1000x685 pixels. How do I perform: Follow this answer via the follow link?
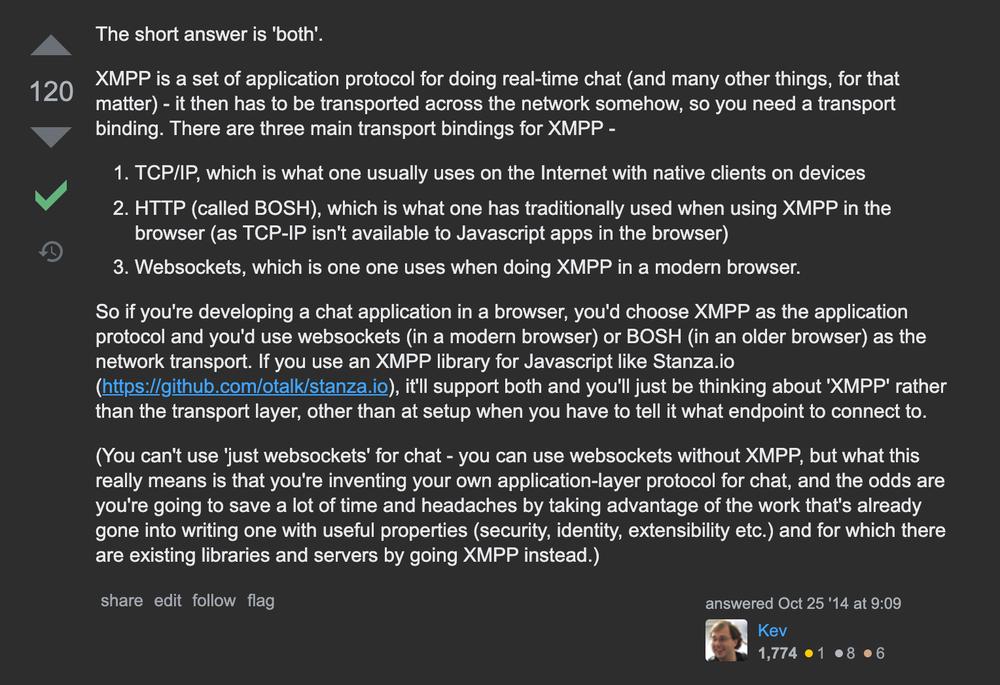[214, 600]
